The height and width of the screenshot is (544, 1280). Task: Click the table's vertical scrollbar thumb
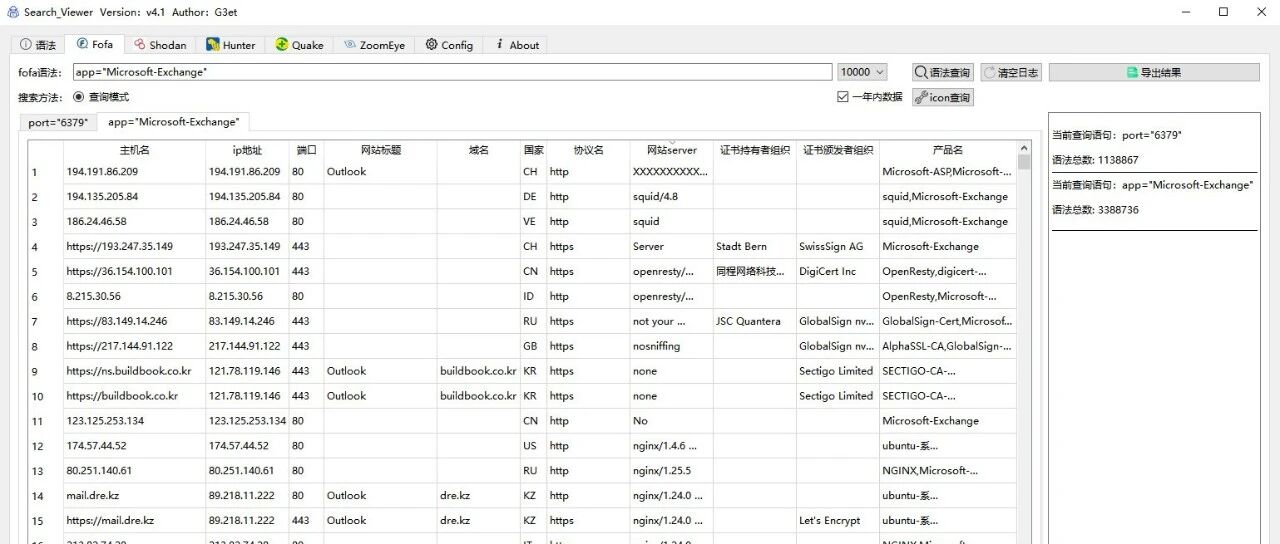1024,162
